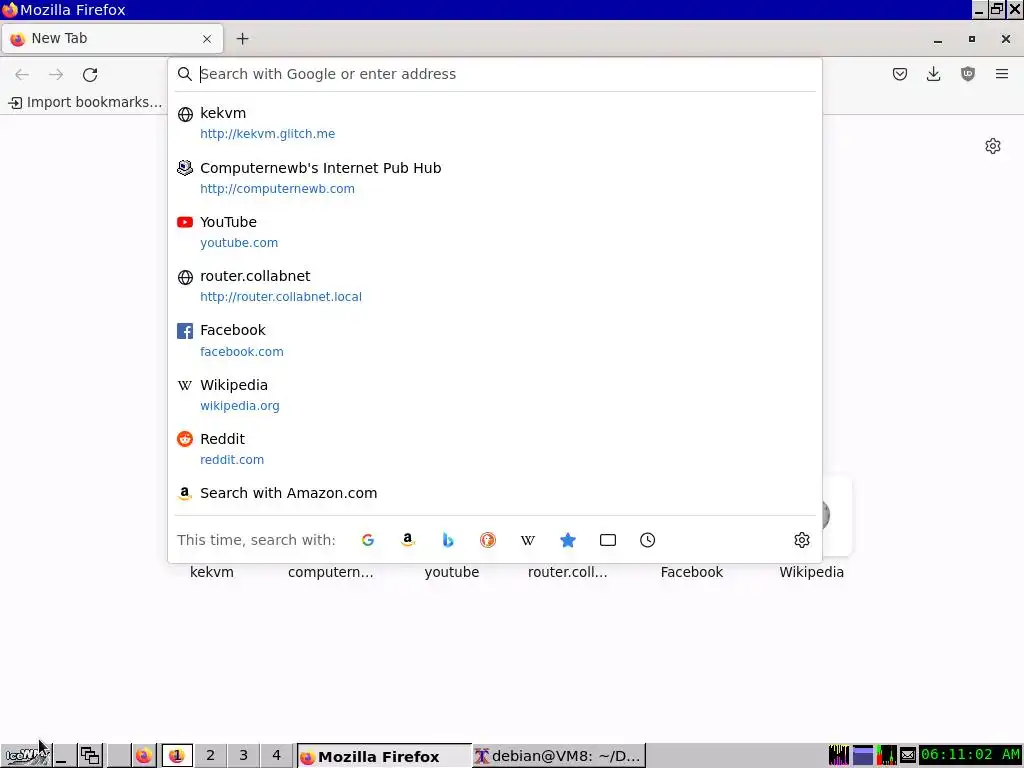Choose the Wikipedia suggestion
1024x768 pixels.
click(495, 394)
